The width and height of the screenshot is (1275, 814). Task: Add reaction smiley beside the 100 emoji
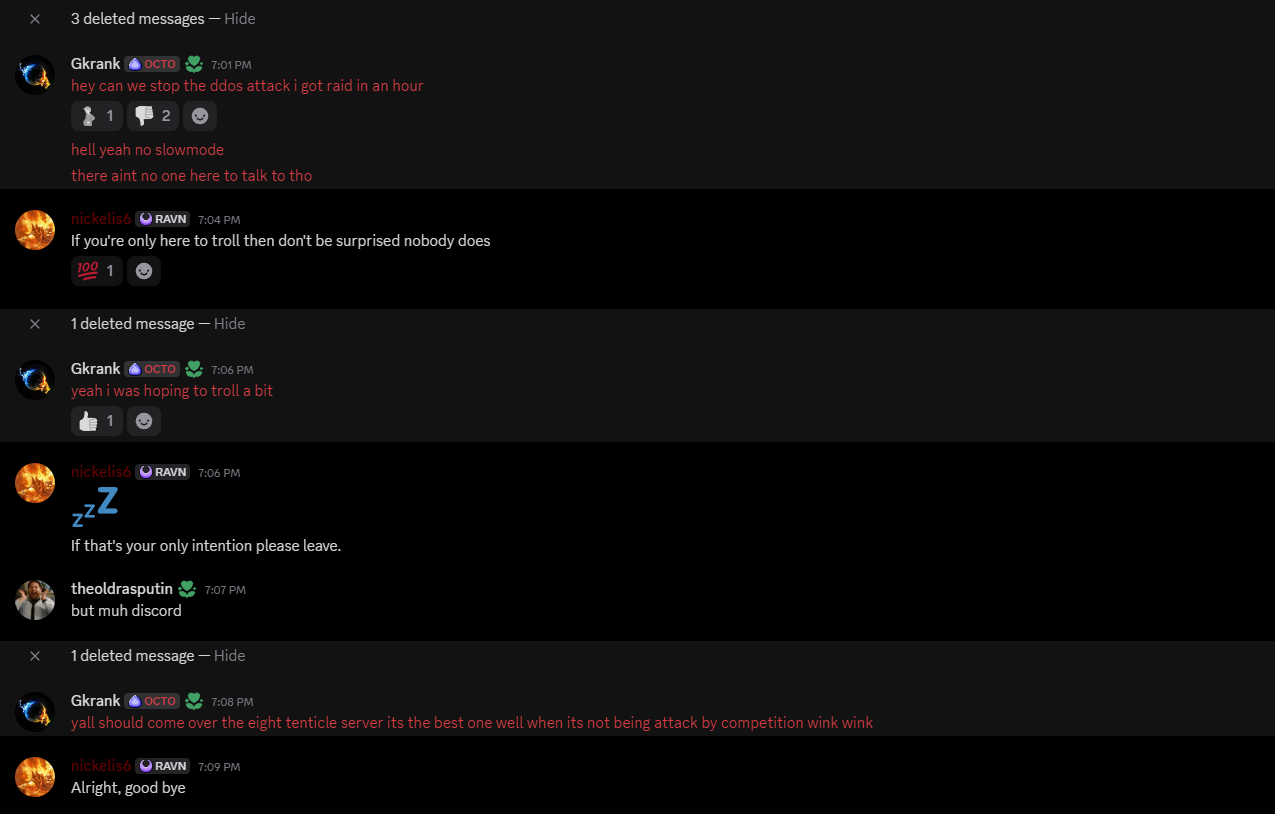tap(144, 271)
